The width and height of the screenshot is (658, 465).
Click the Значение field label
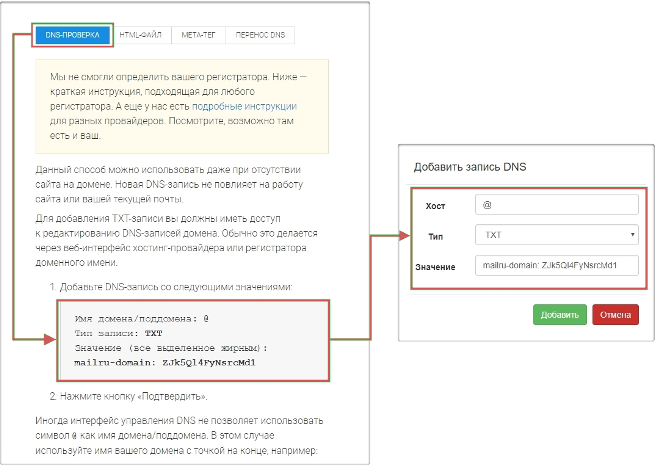point(437,267)
